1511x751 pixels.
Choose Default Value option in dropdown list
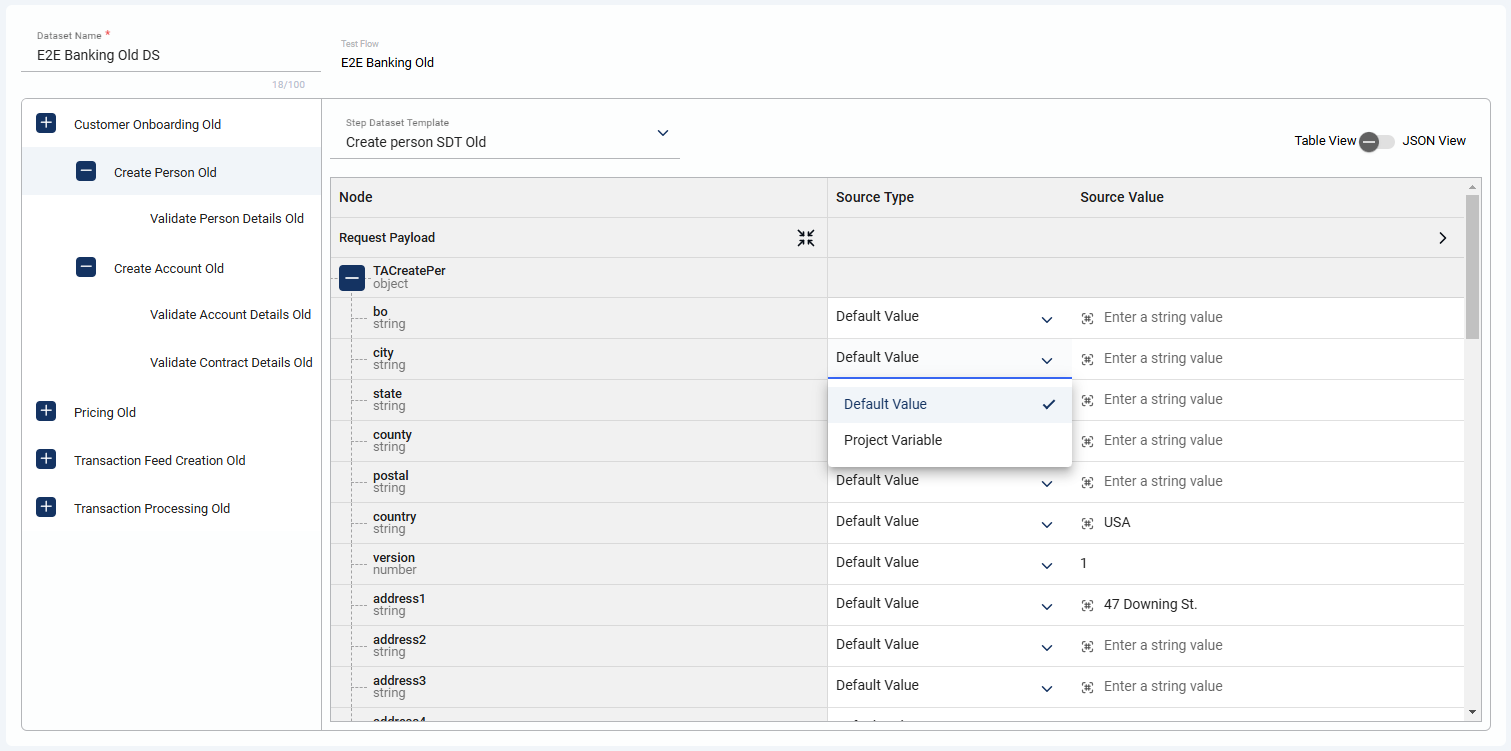tap(885, 404)
